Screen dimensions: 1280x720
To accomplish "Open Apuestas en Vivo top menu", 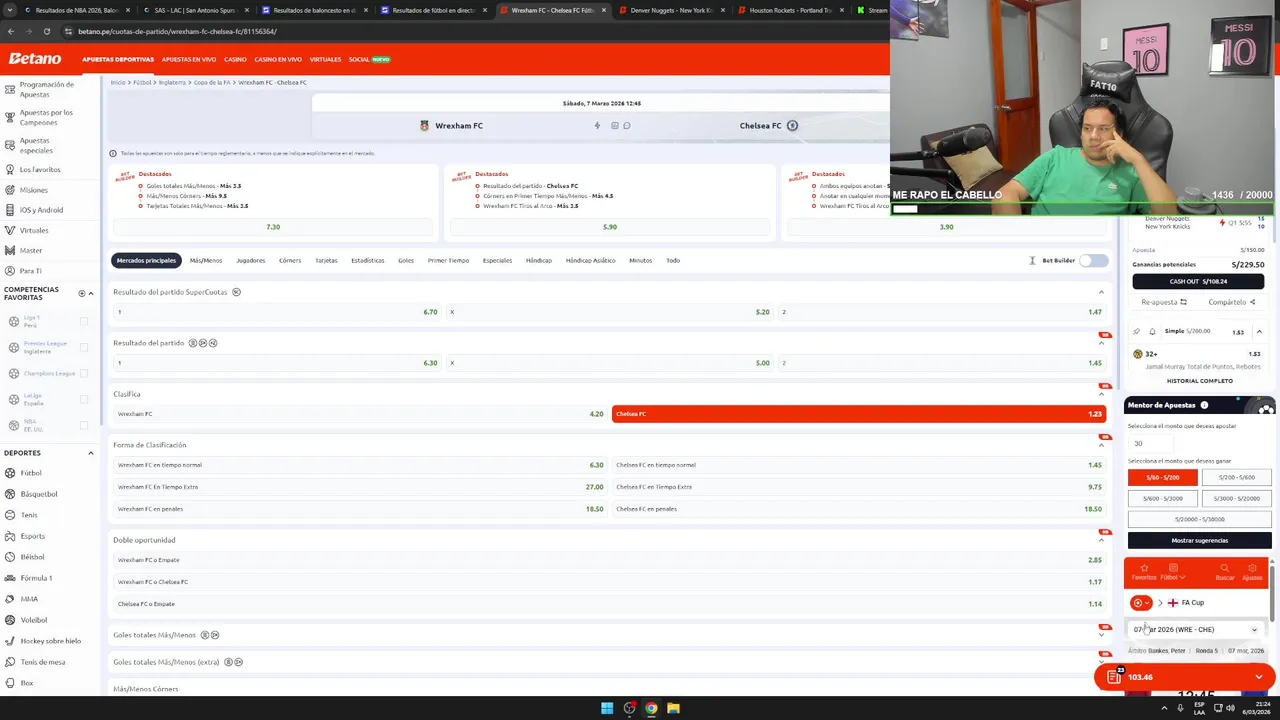I will (x=189, y=59).
